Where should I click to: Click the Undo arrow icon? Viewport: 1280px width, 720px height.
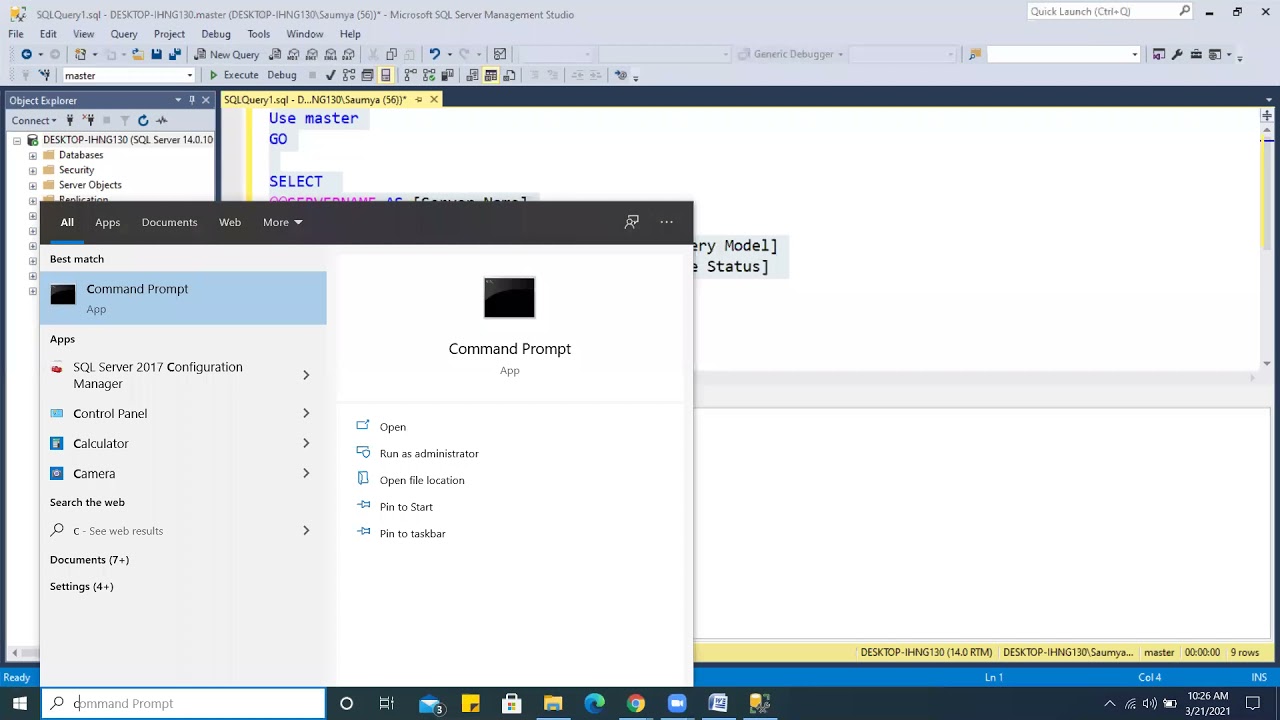[x=434, y=54]
